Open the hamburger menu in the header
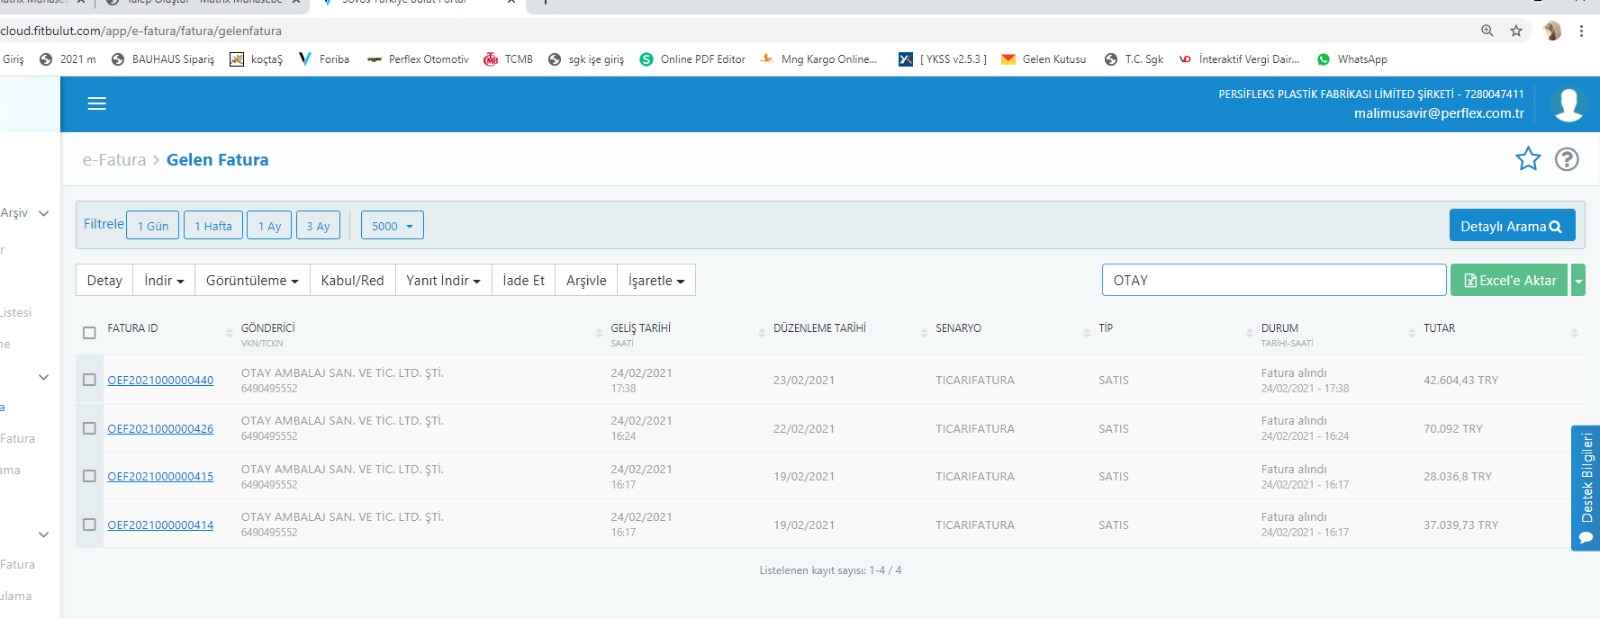Screen dimensions: 1600x619 97,104
